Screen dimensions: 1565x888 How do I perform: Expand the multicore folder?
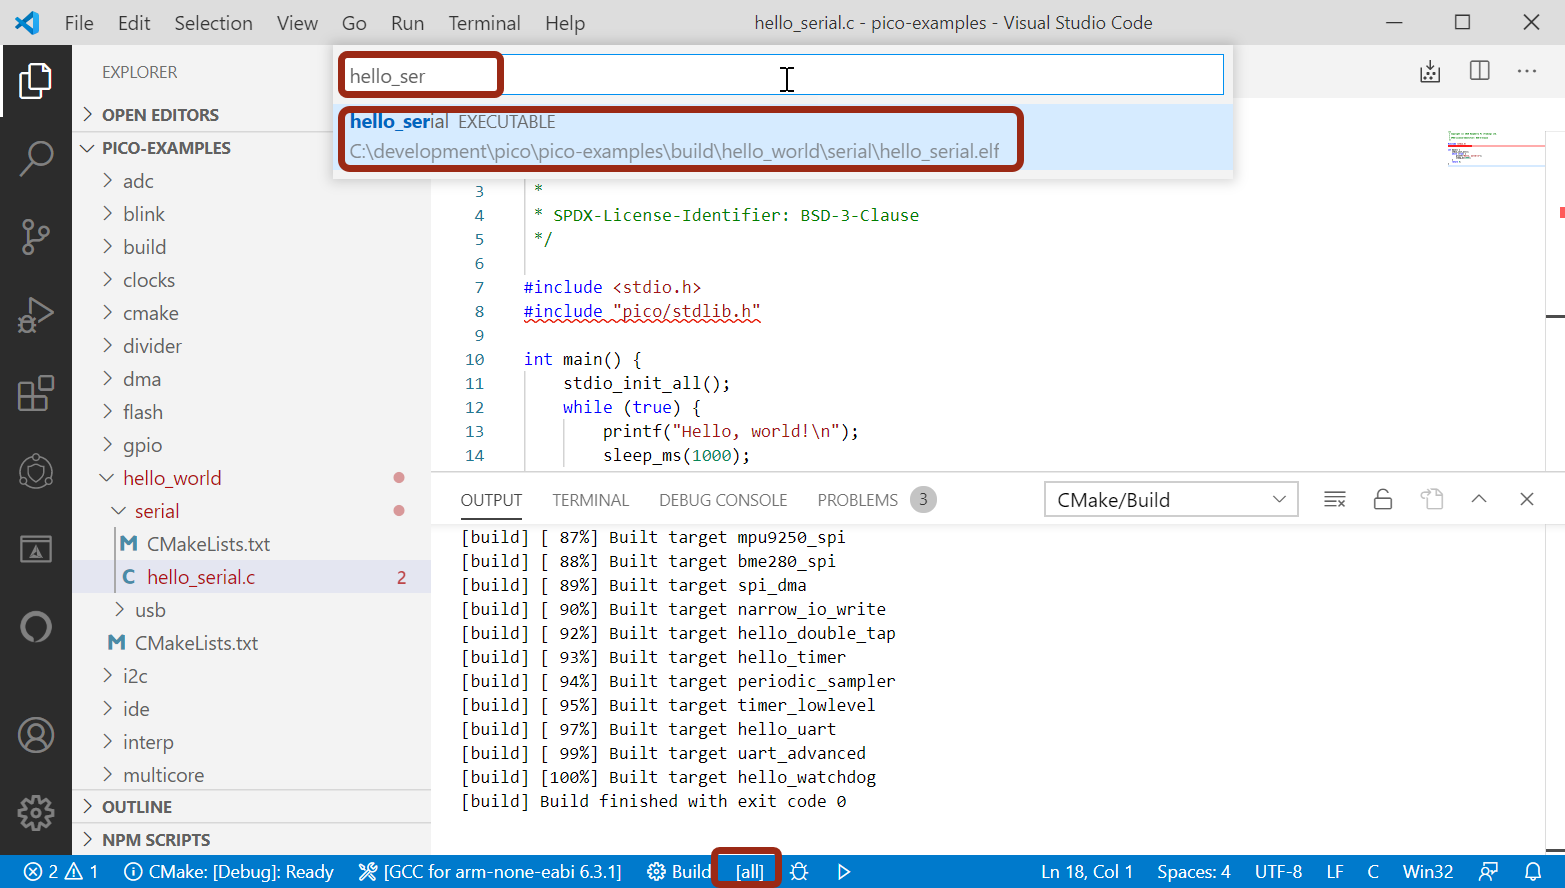(251, 775)
